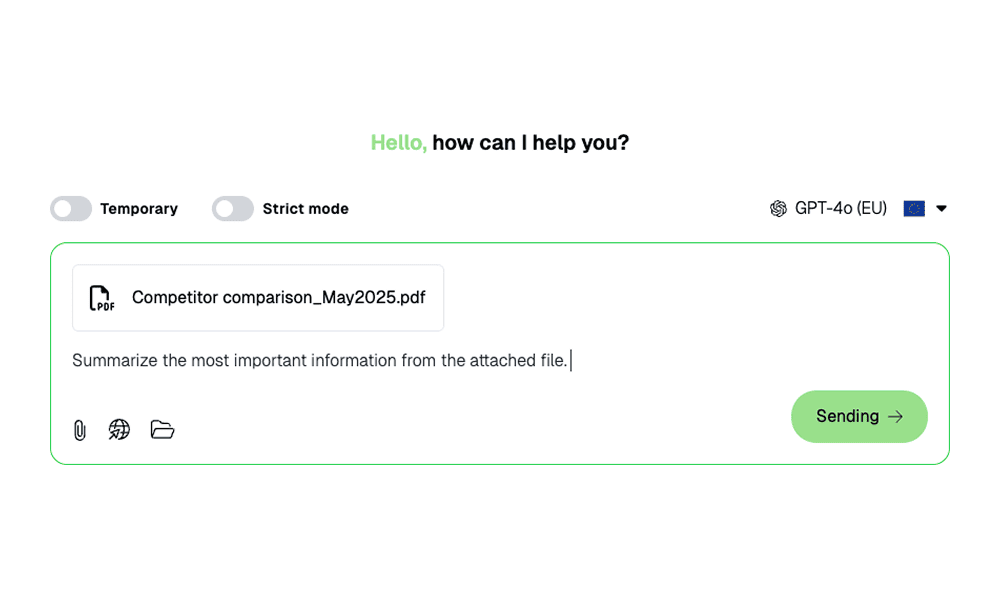The image size is (1000, 600).
Task: Toggle Temporary chat mode on
Action: pyautogui.click(x=71, y=208)
